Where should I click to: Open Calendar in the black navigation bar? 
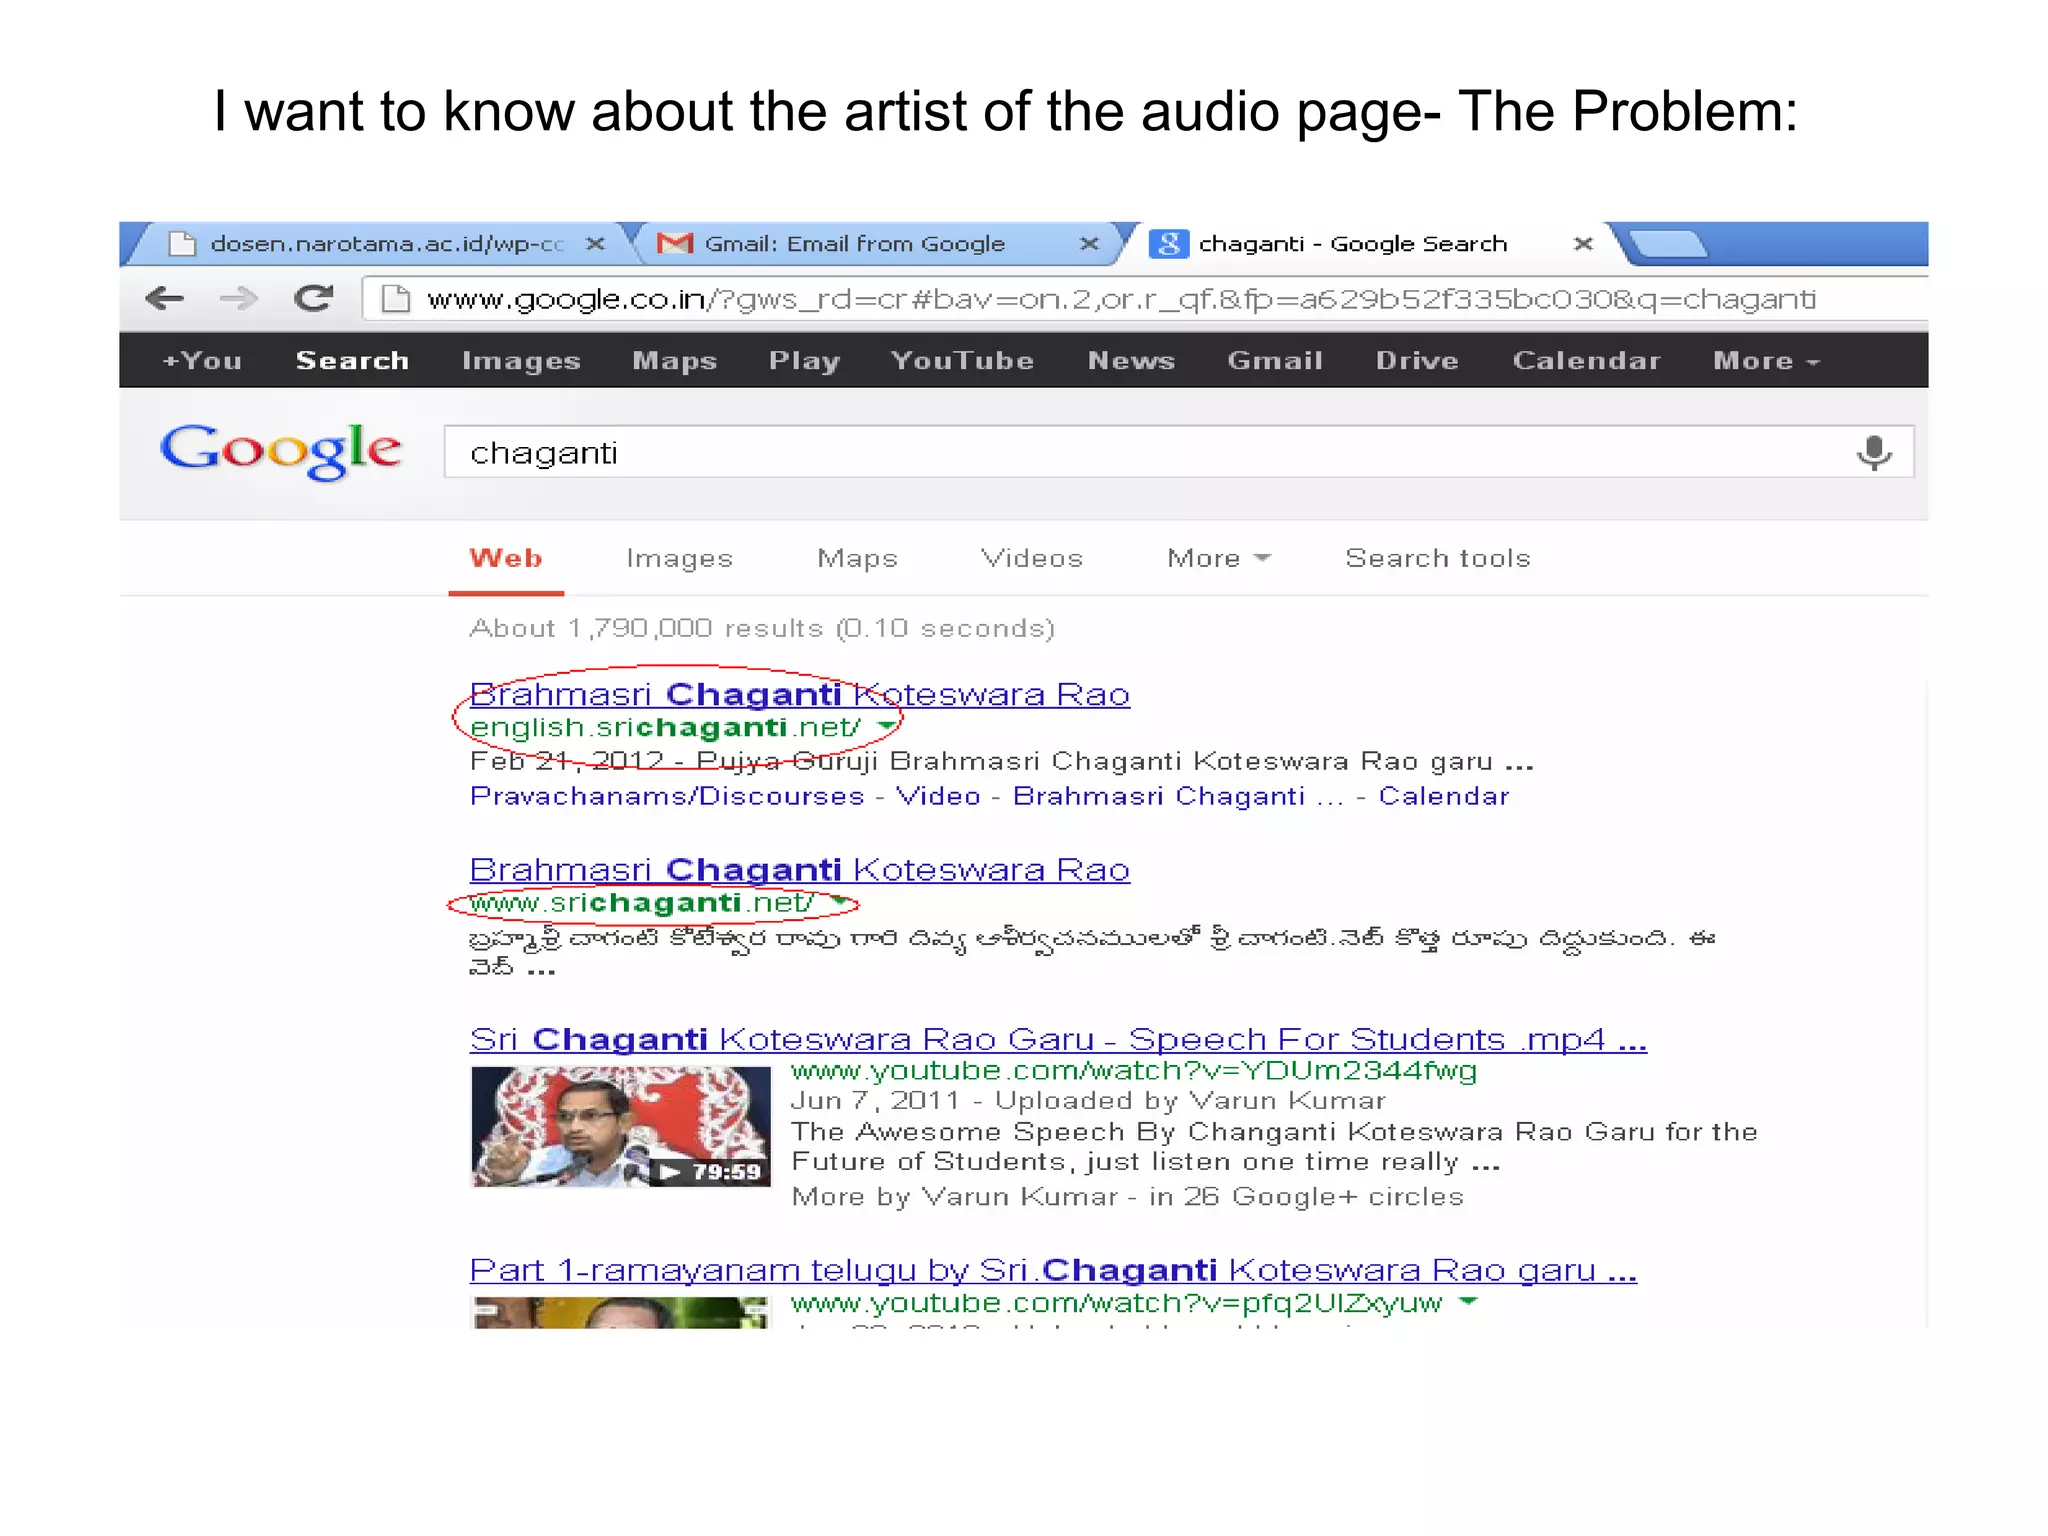(1586, 360)
